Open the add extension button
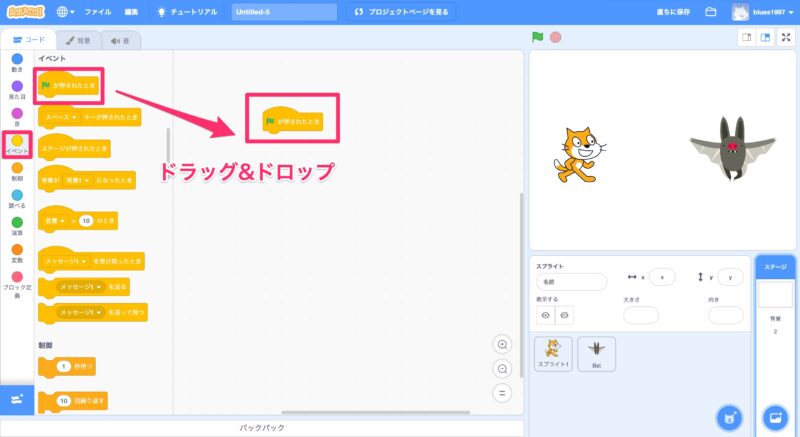Image resolution: width=800 pixels, height=437 pixels. [x=15, y=399]
